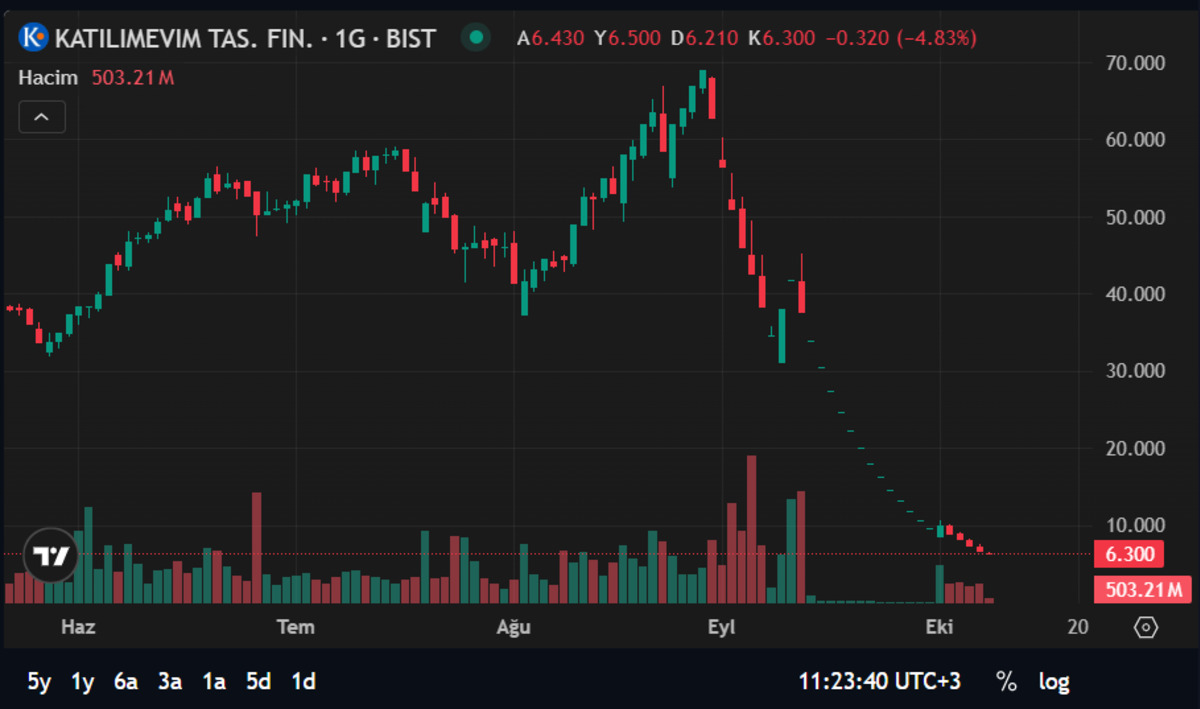The height and width of the screenshot is (709, 1200).
Task: Click the 20 date label on time axis
Action: pos(1078,627)
